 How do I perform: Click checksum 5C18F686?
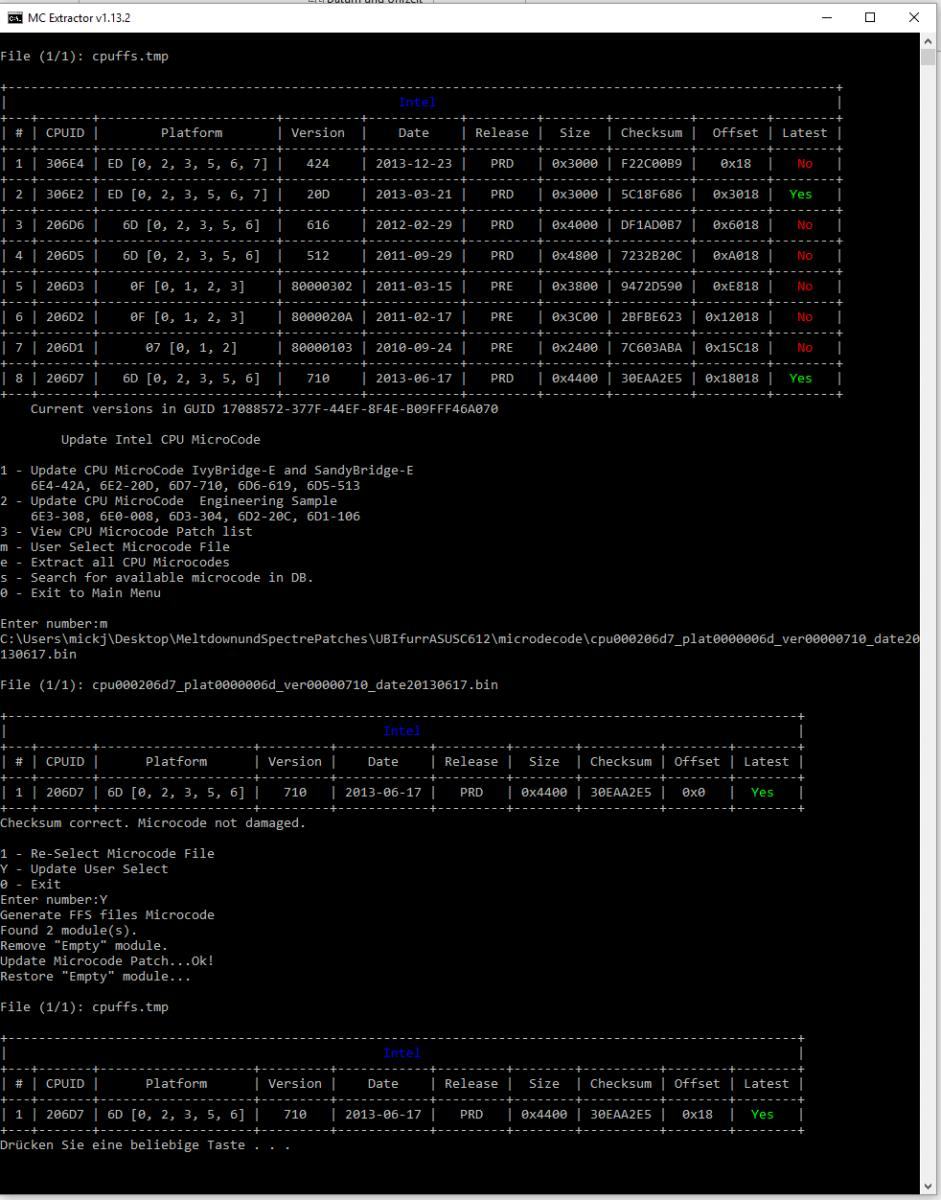pyautogui.click(x=651, y=194)
